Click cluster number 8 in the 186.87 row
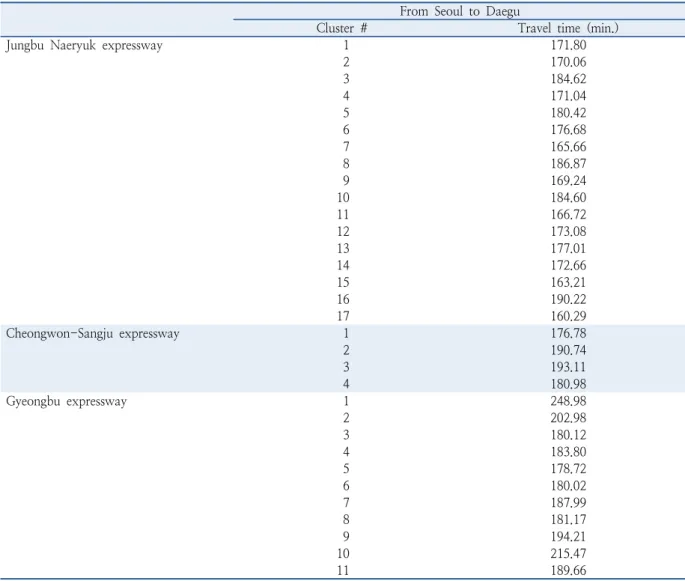Image resolution: width=685 pixels, height=581 pixels. (x=346, y=164)
